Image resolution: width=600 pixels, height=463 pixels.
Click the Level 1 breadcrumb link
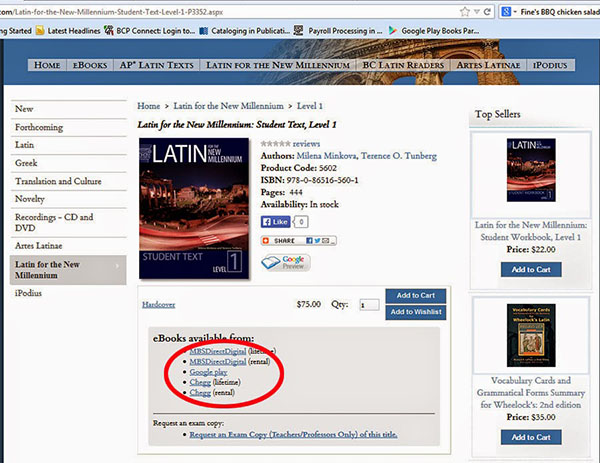(310, 106)
